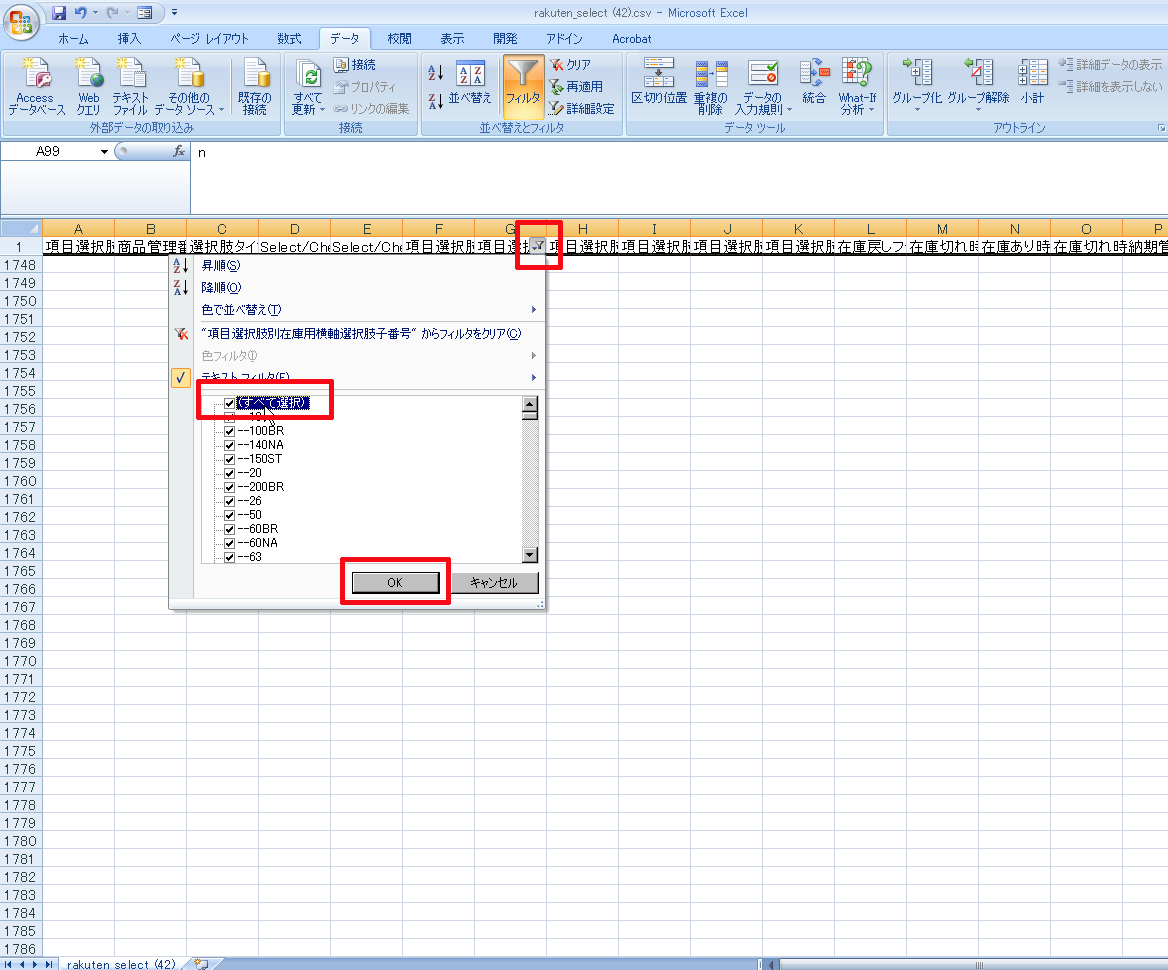Image resolution: width=1168 pixels, height=970 pixels.
Task: Open the Name Box dropdown arrow
Action: 104,151
